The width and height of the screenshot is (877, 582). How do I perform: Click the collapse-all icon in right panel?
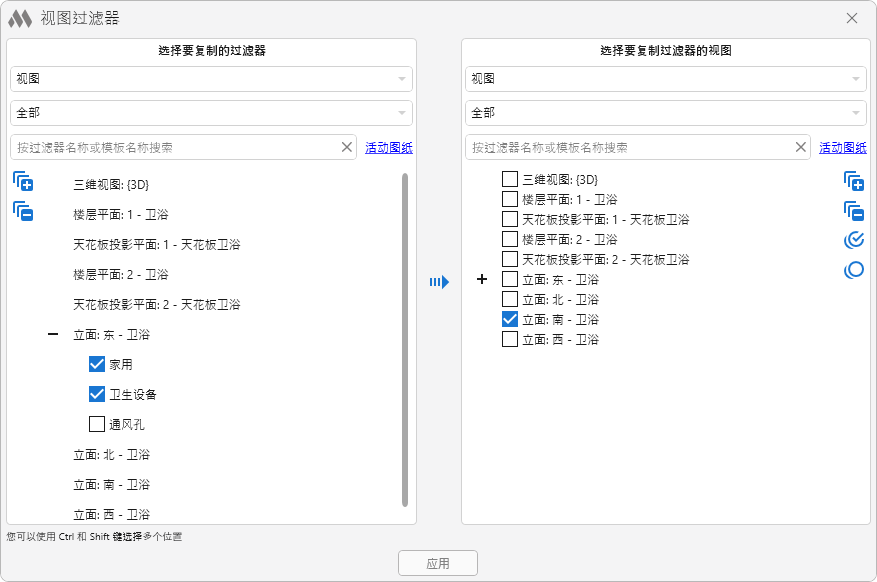853,210
